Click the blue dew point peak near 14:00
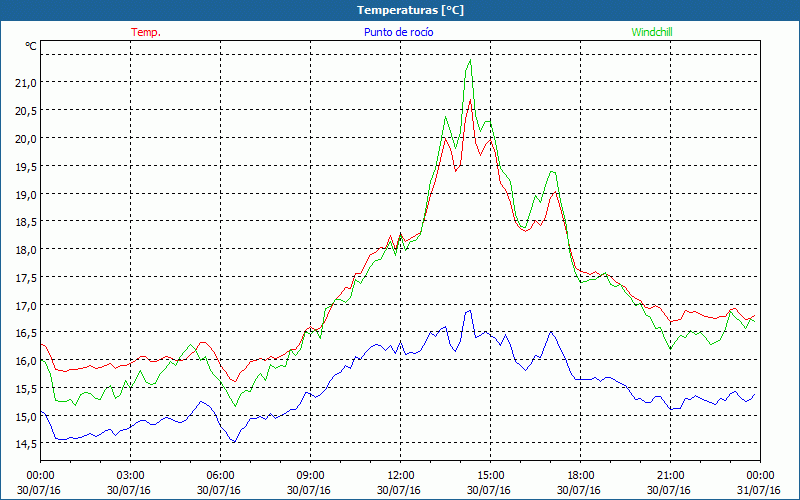The height and width of the screenshot is (500, 800). tap(469, 310)
